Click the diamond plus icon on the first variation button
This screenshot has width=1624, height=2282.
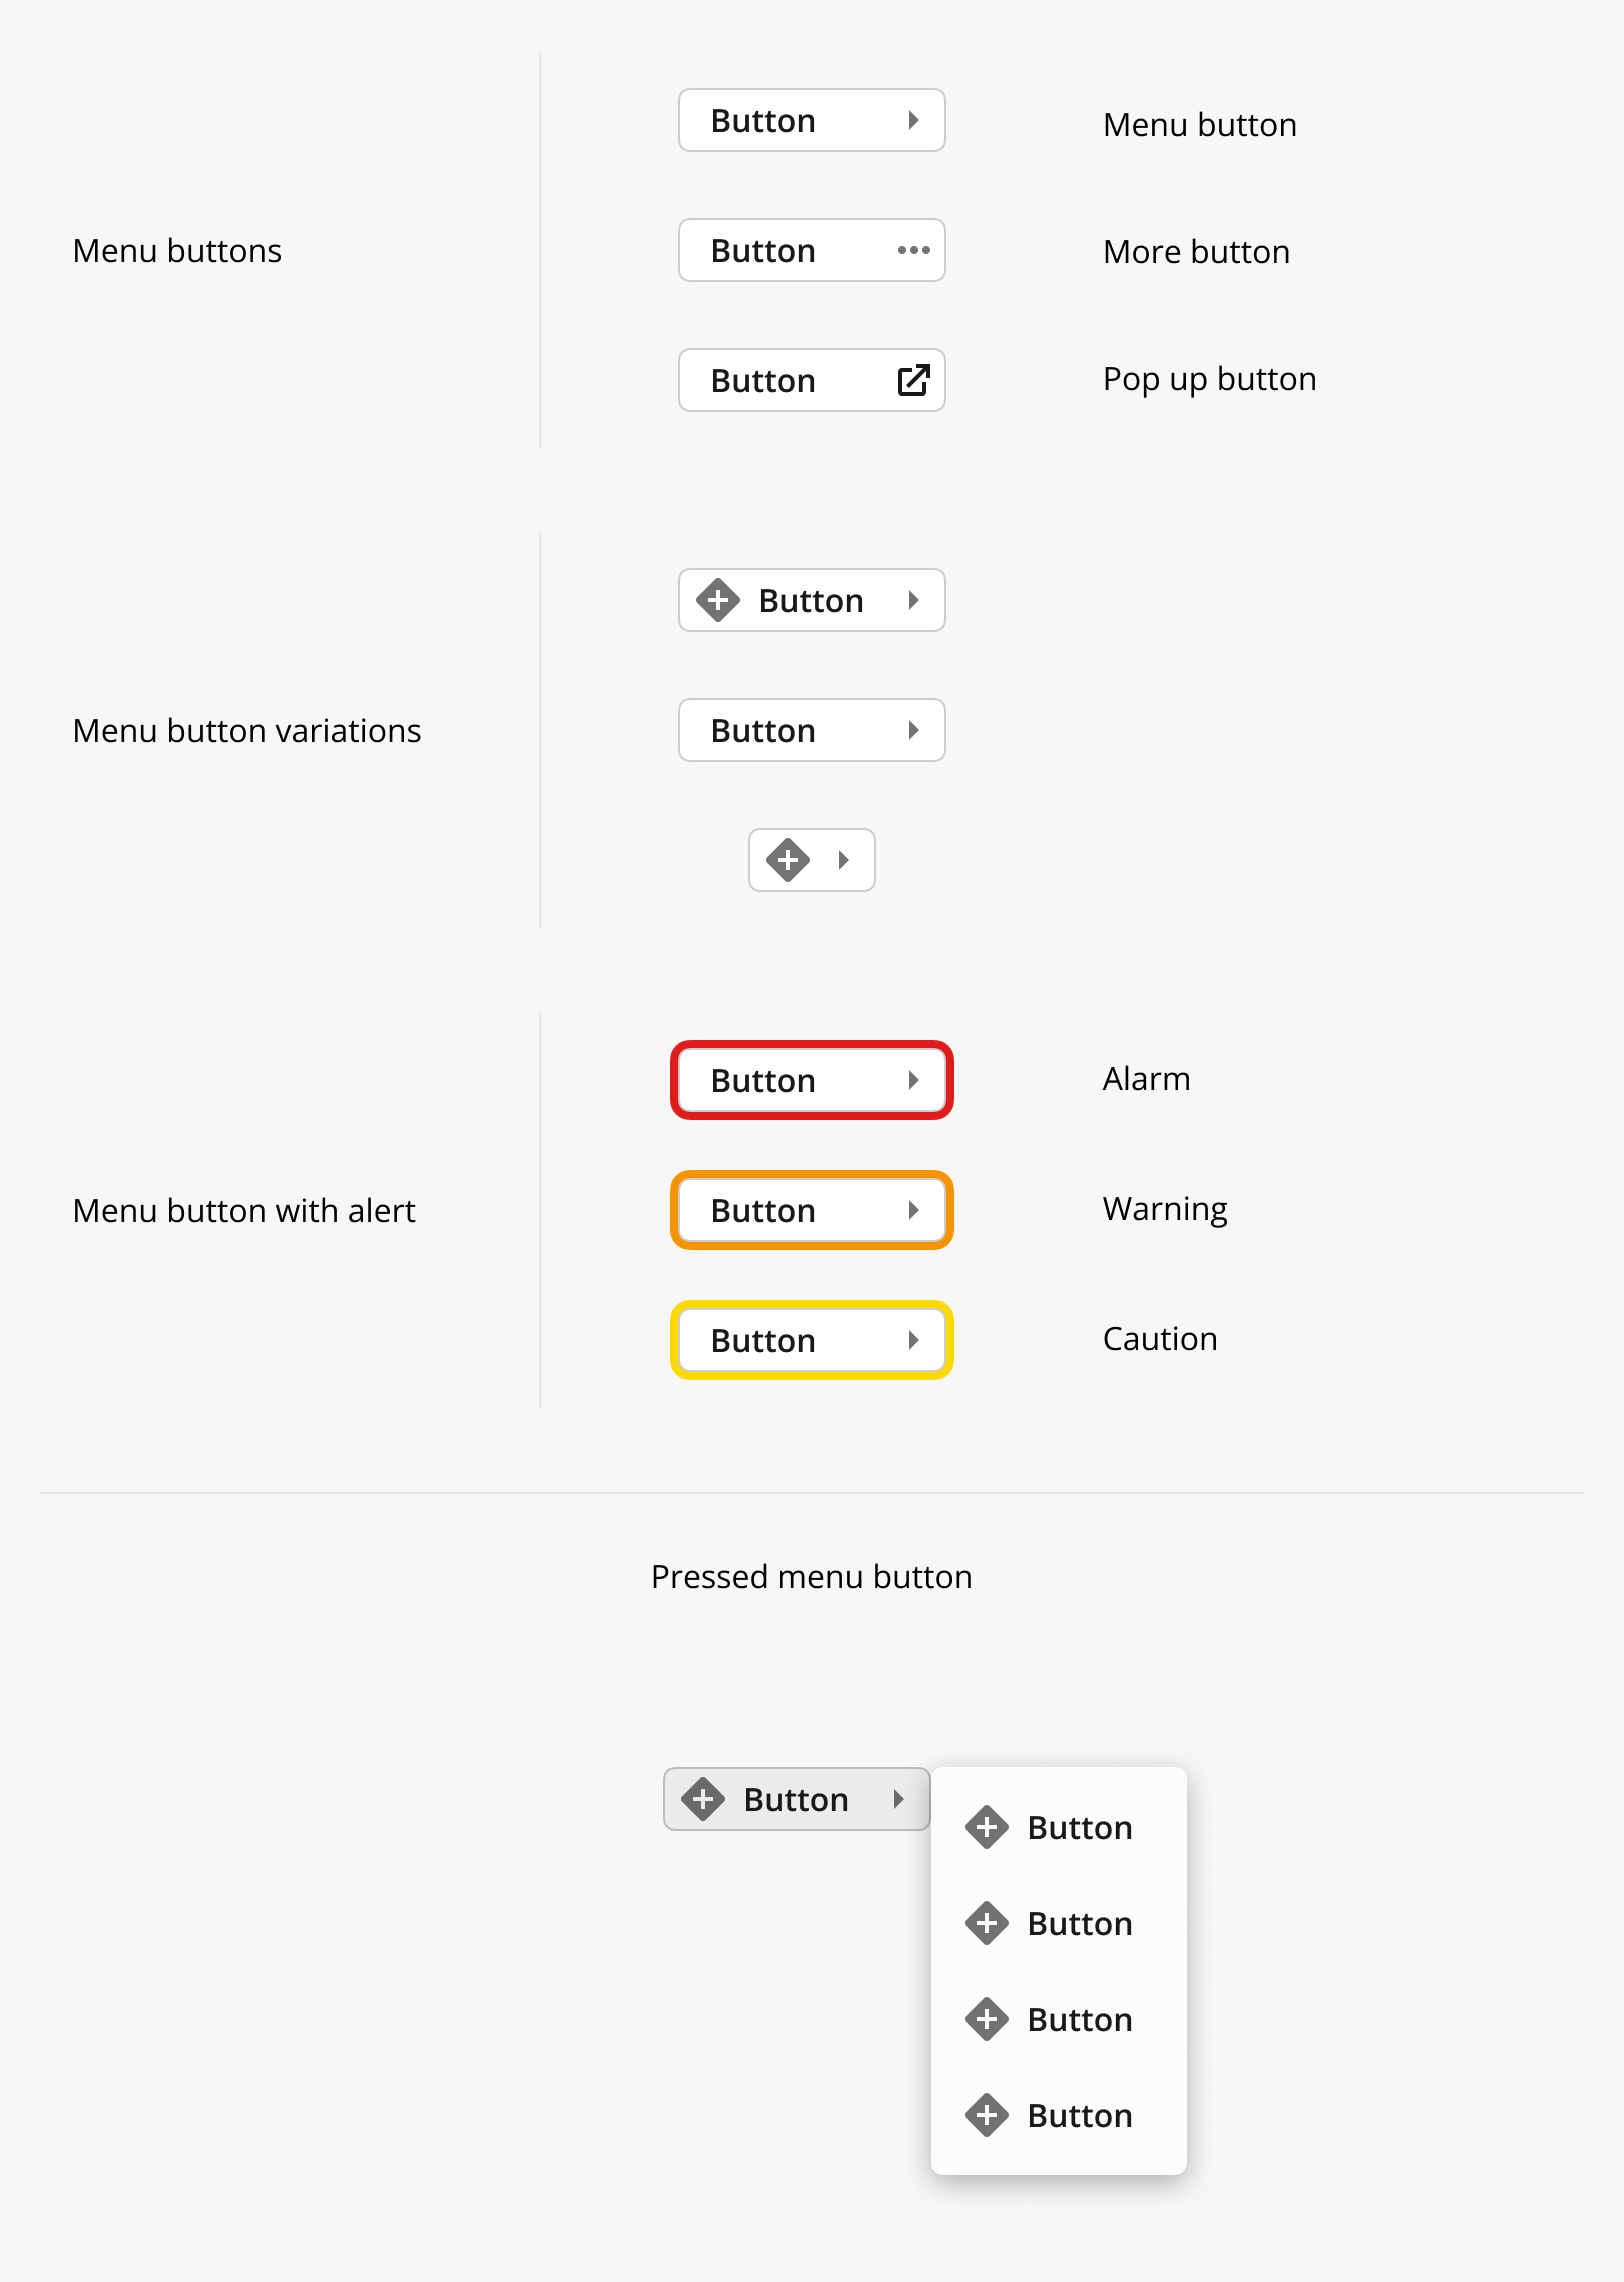[x=718, y=600]
